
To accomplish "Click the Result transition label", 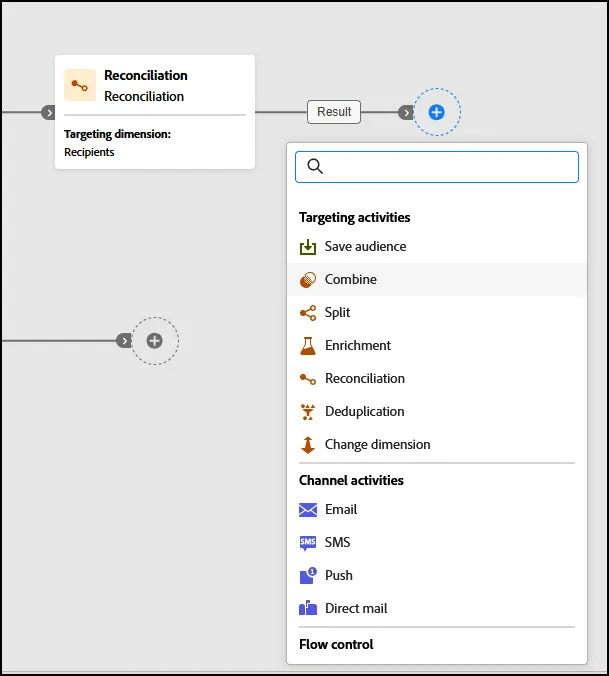I will (x=334, y=112).
